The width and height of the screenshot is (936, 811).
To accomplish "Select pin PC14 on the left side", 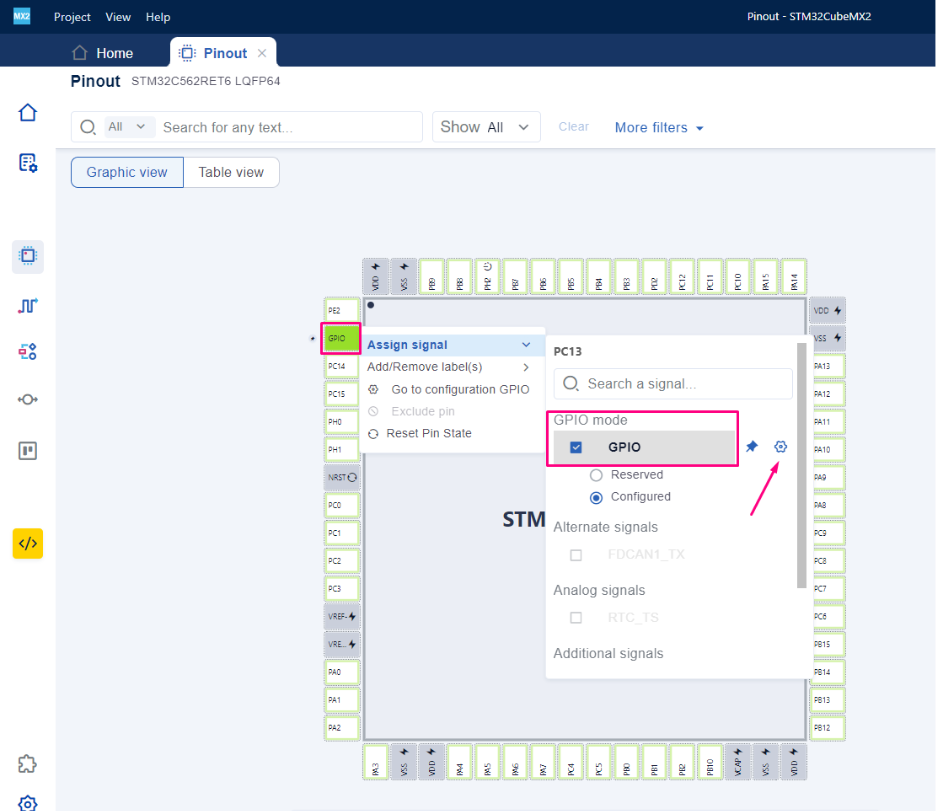I will click(342, 366).
